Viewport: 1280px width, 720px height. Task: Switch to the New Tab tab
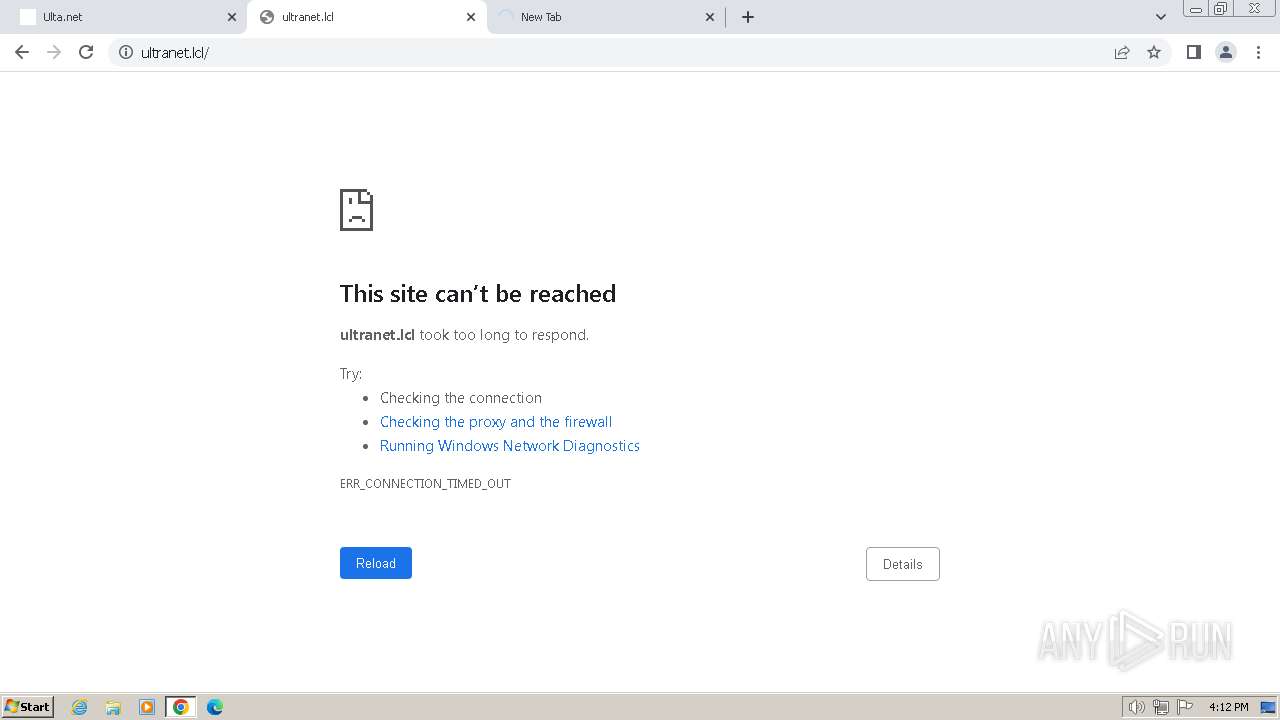pyautogui.click(x=606, y=17)
